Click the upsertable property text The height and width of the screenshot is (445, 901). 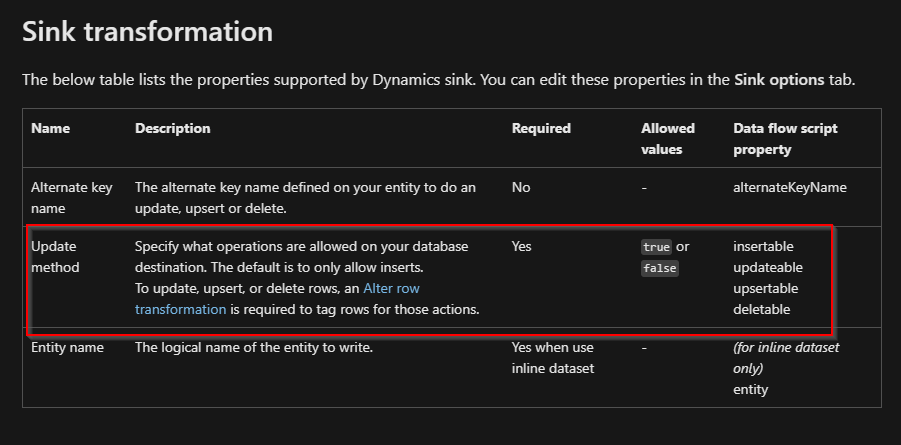click(x=765, y=288)
